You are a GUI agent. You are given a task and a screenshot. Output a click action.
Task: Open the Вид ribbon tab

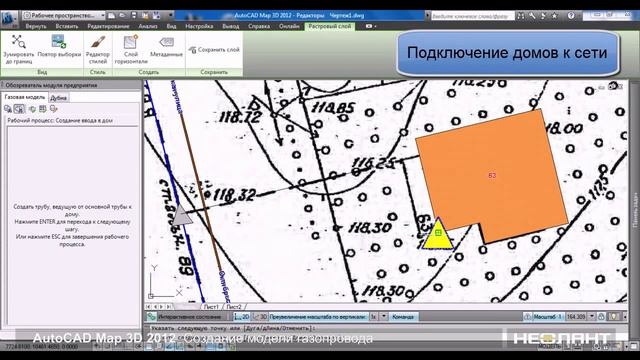[171, 26]
